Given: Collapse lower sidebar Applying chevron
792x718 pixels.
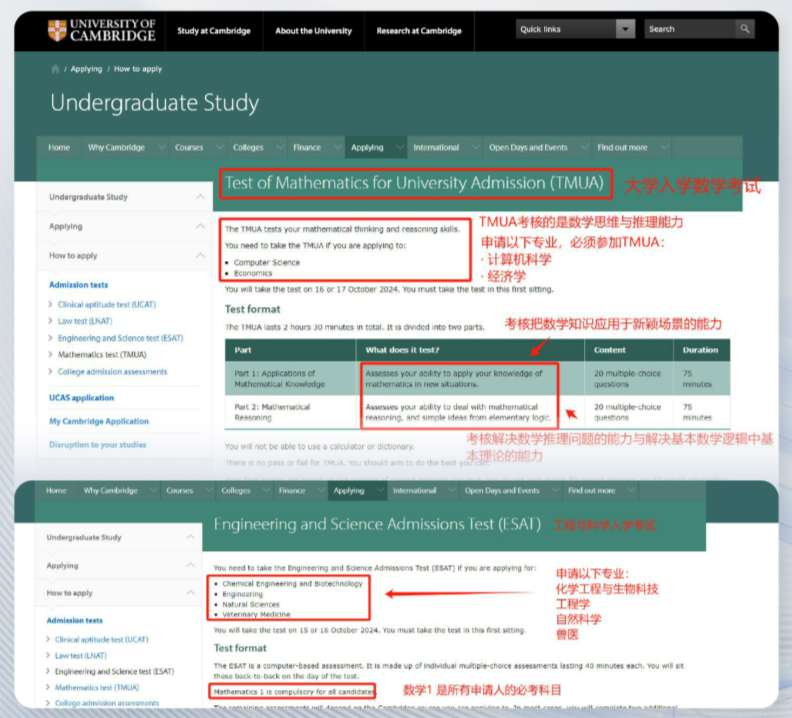Looking at the screenshot, I should [190, 565].
